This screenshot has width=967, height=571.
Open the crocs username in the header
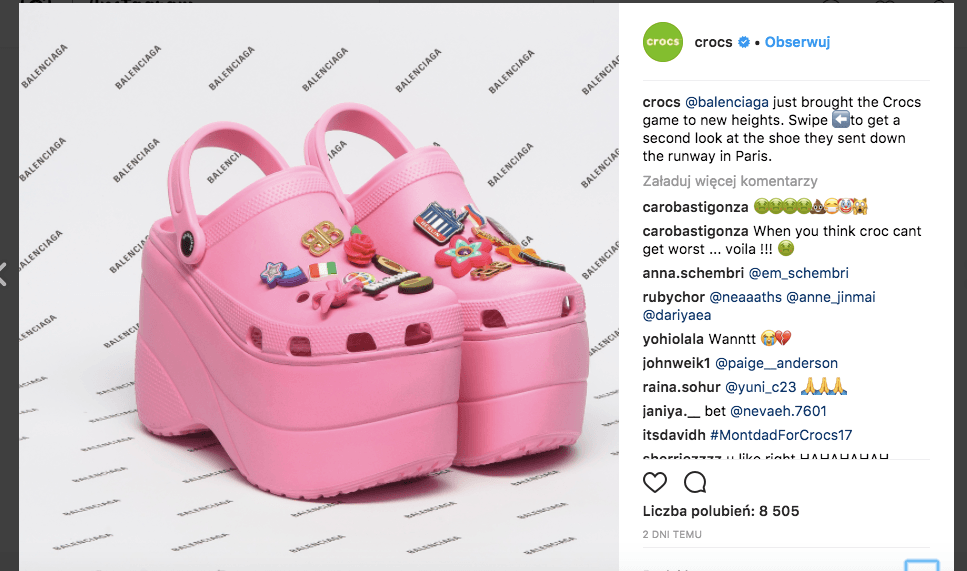pyautogui.click(x=713, y=42)
